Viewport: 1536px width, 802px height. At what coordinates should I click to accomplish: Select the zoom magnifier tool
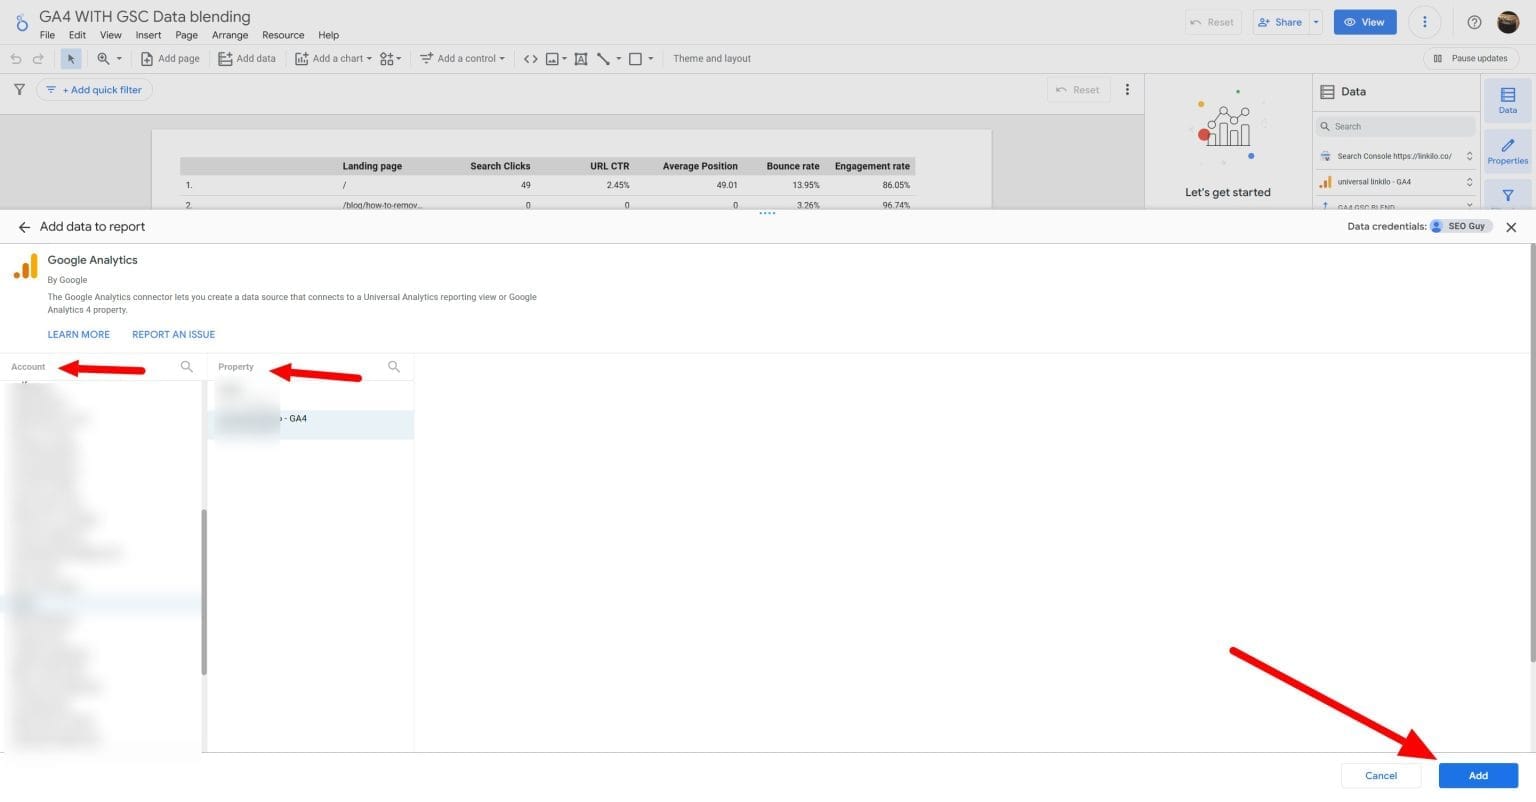click(104, 58)
